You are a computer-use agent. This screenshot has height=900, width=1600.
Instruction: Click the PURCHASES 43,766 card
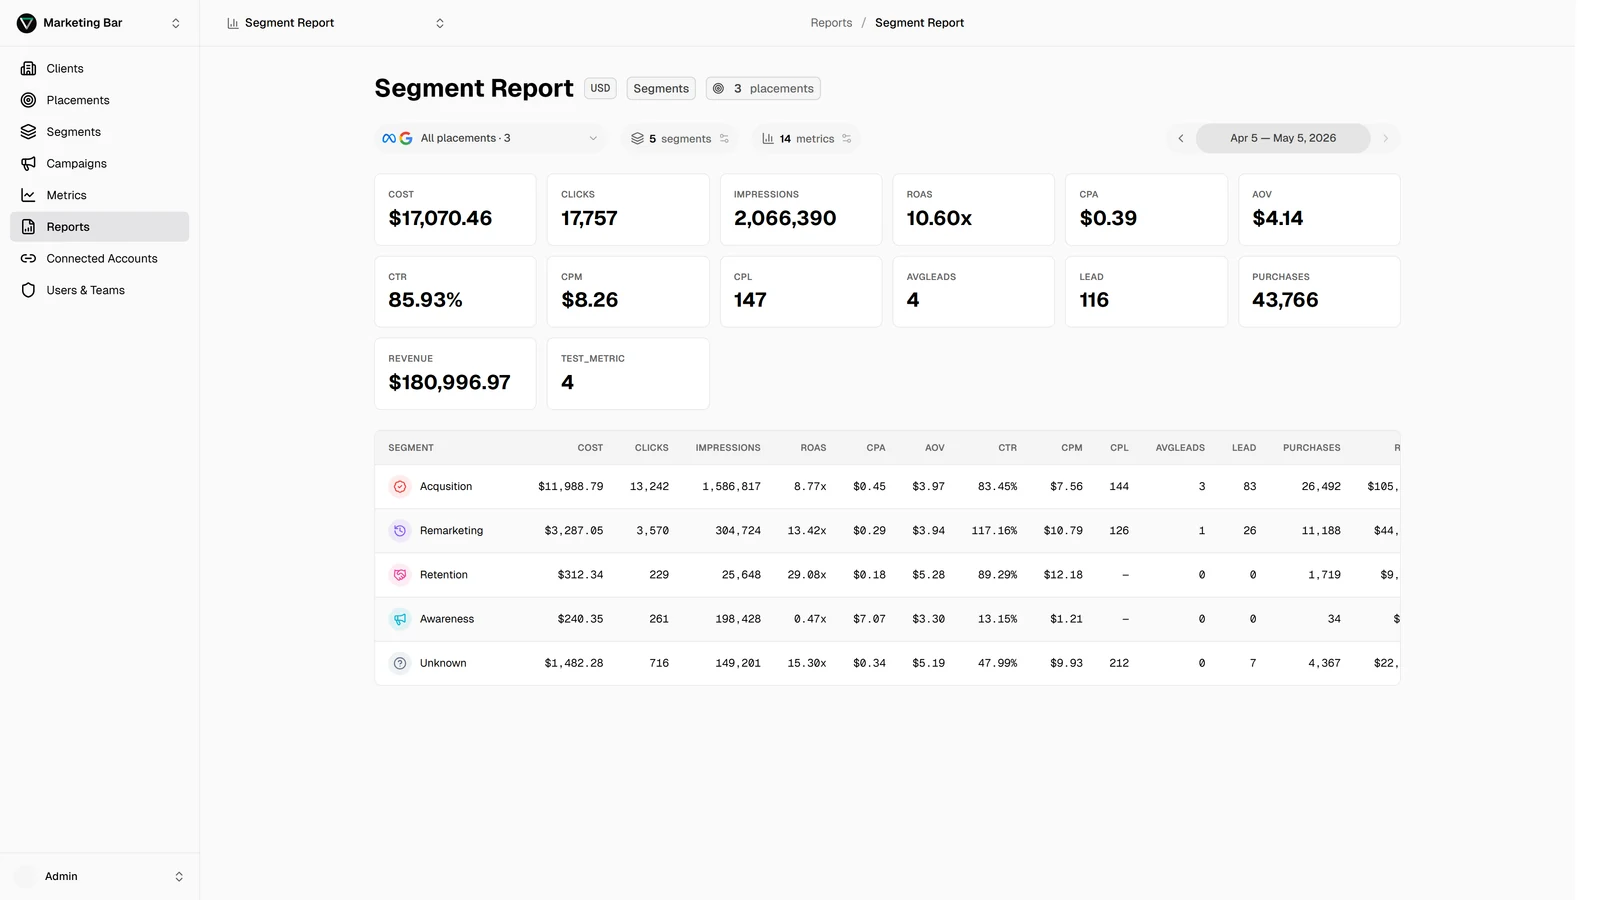(1319, 292)
